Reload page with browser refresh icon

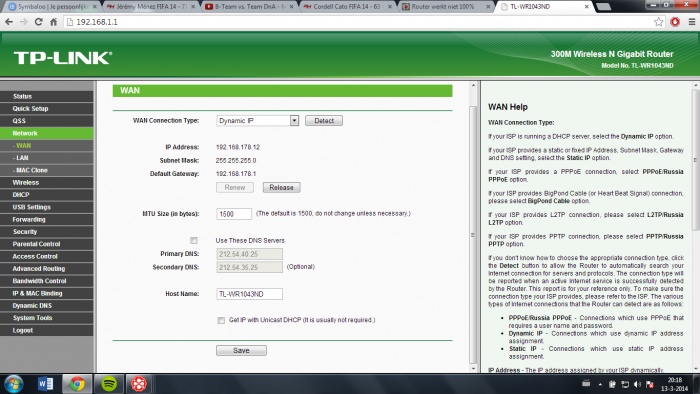point(39,22)
